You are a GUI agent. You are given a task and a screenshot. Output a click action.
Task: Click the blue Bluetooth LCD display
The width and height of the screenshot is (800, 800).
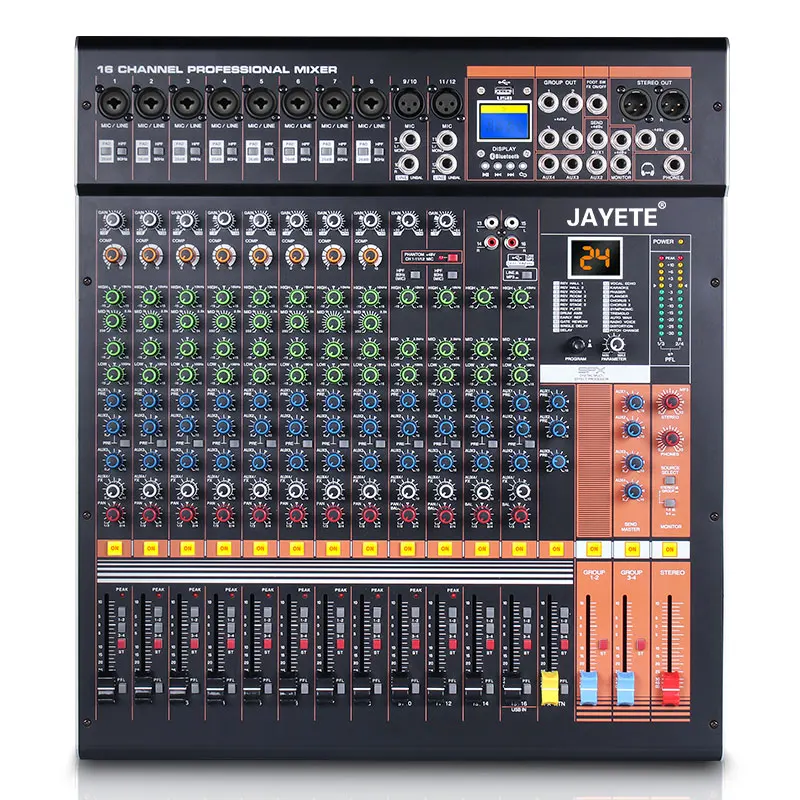[x=504, y=121]
